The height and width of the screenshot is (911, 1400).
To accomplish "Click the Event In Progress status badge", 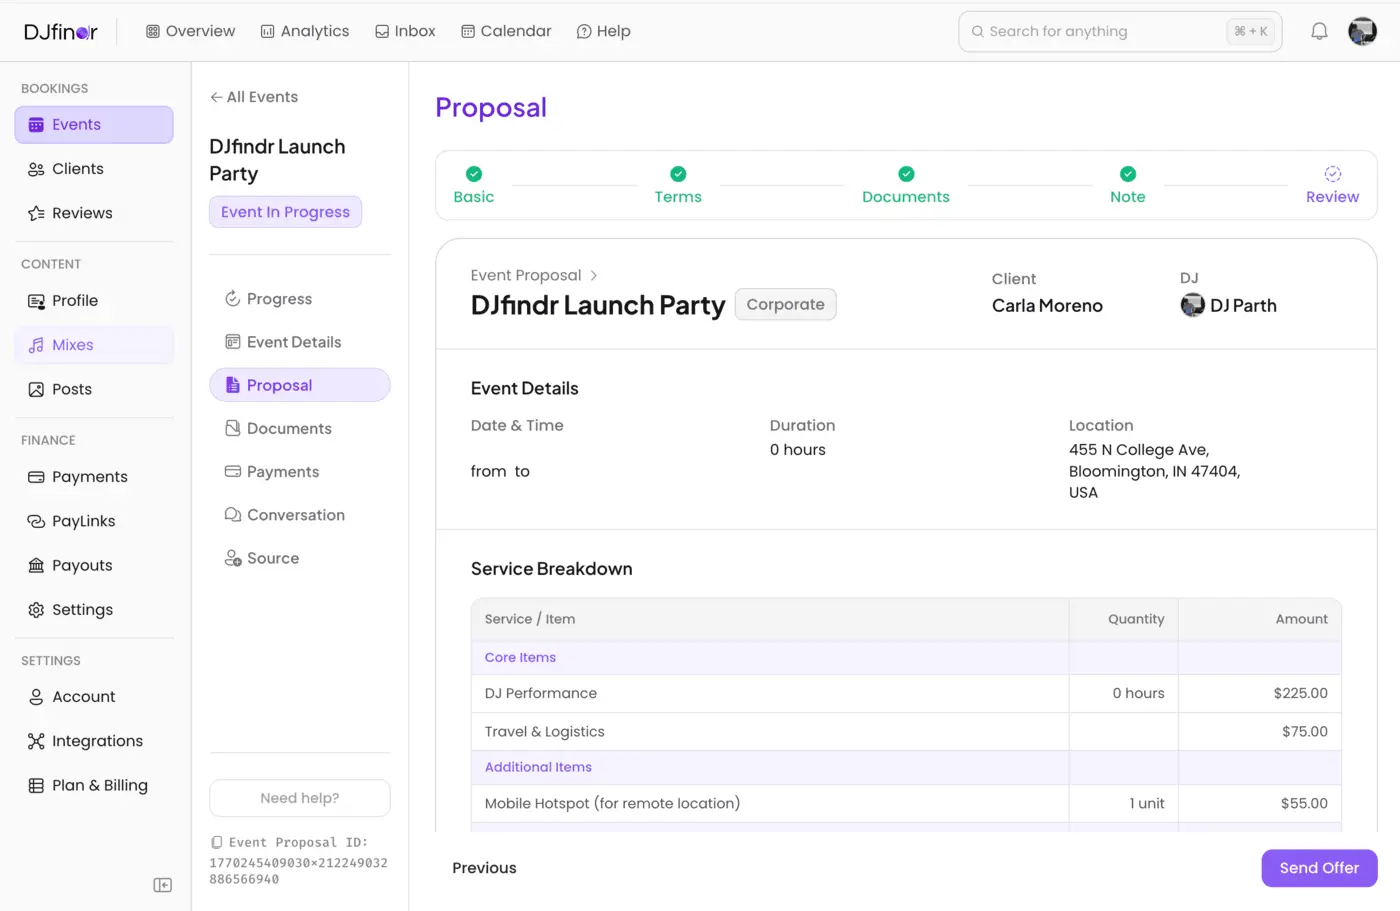I will click(285, 212).
